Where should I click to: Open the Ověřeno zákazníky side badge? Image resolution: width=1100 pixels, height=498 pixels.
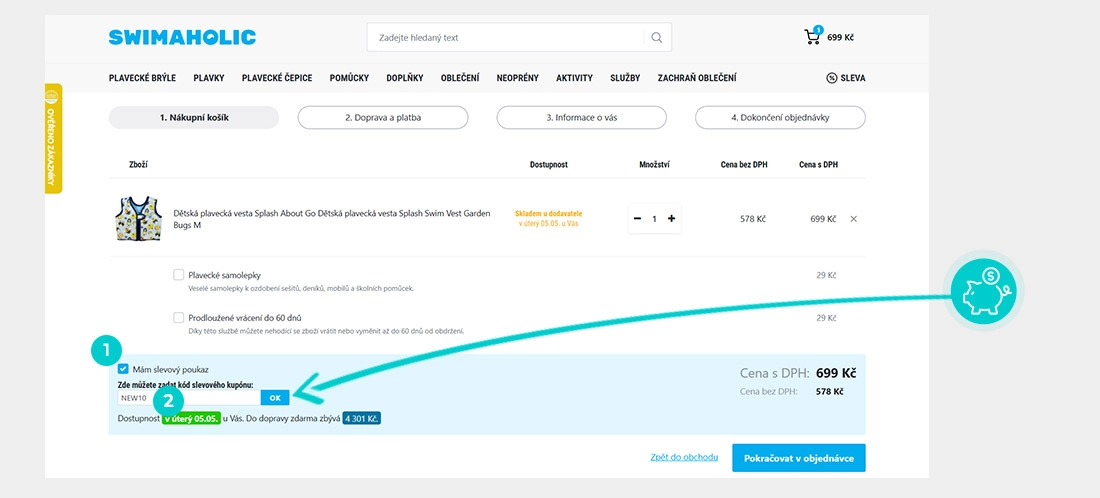coord(53,138)
